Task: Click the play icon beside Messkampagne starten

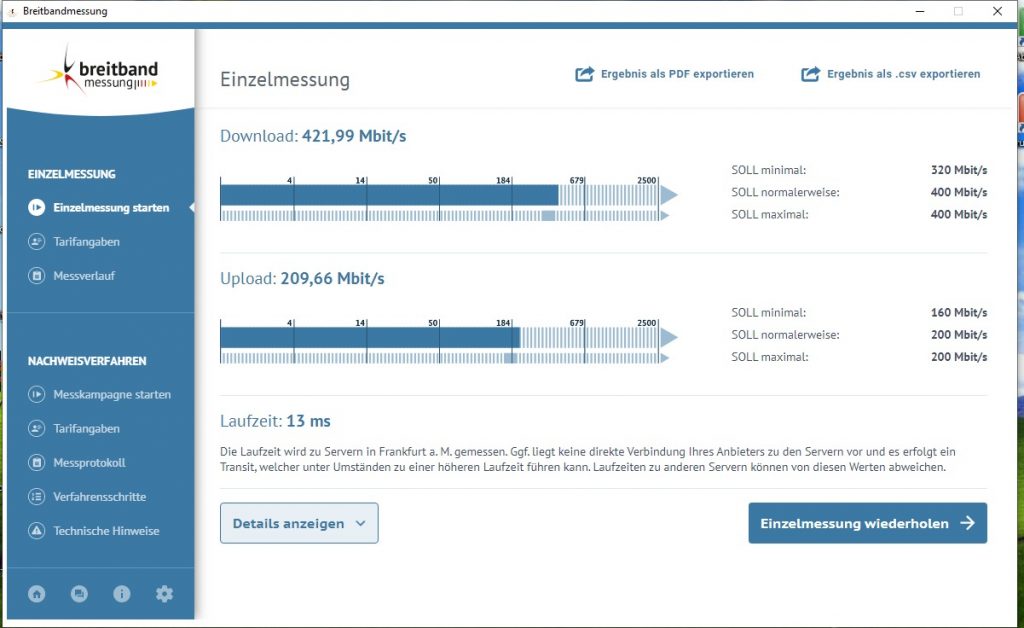Action: (x=37, y=395)
